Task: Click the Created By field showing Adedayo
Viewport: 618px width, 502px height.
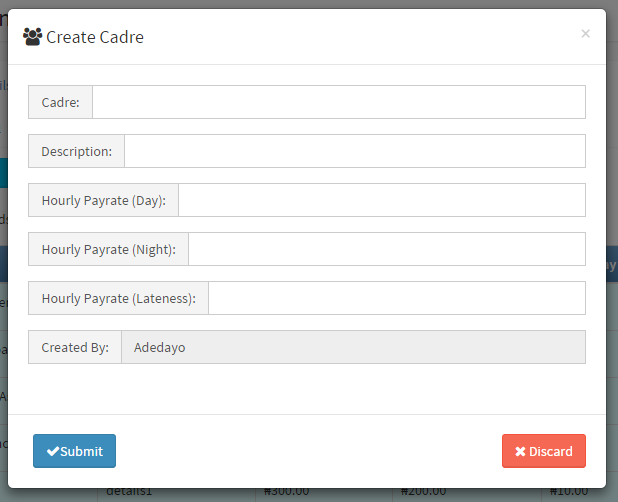Action: point(352,347)
